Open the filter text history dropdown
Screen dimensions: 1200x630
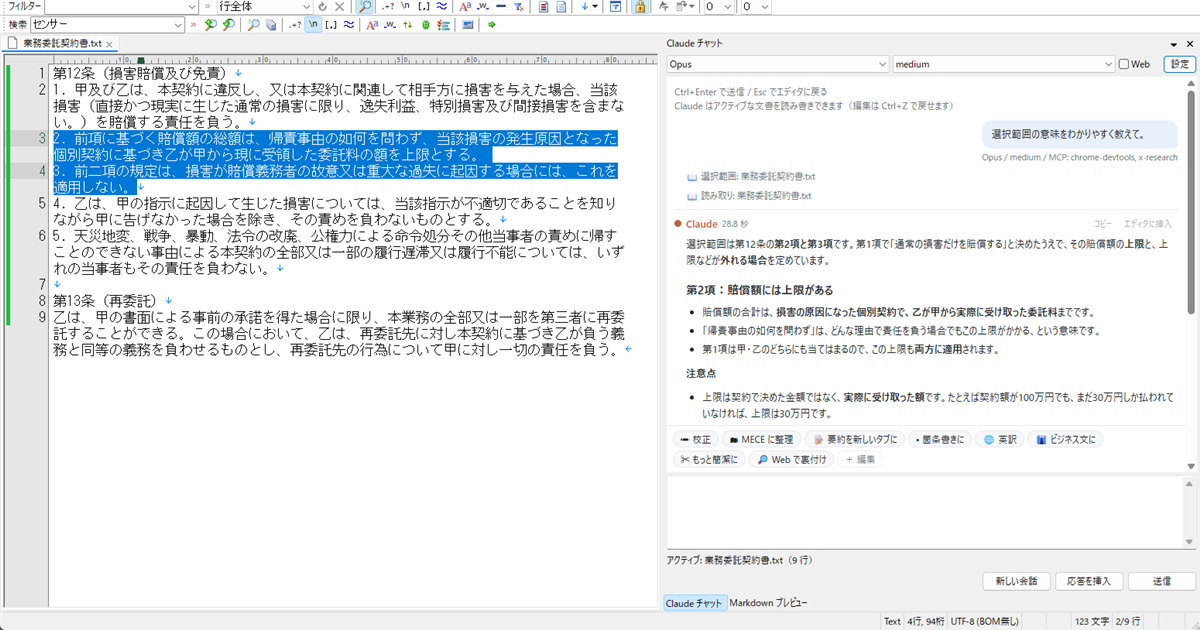tap(191, 7)
